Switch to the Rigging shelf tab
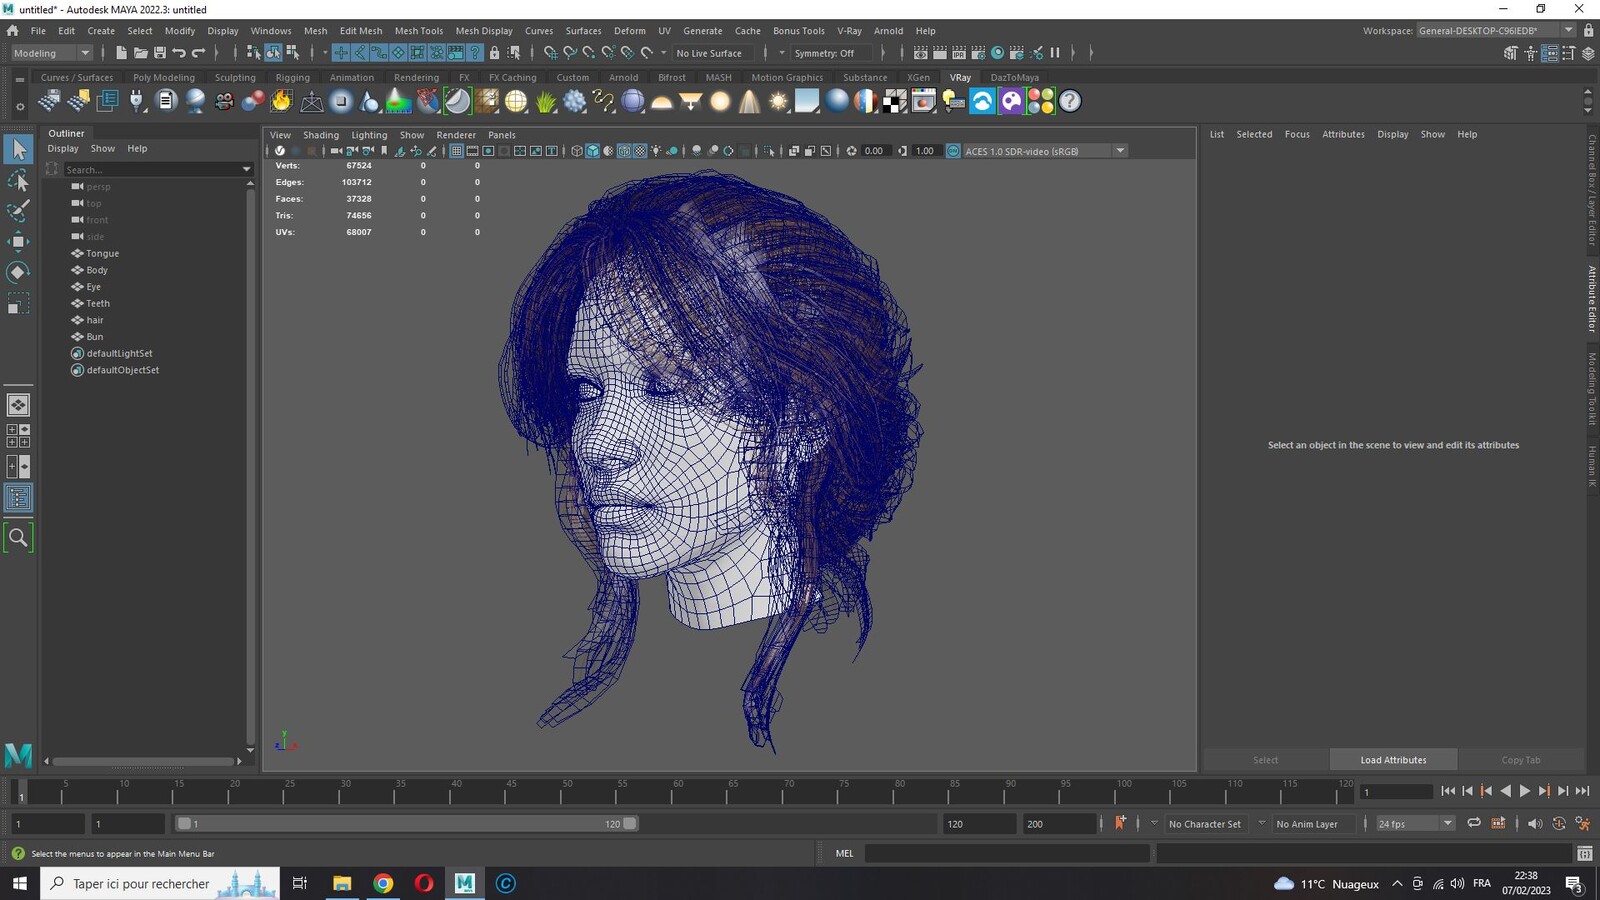The height and width of the screenshot is (900, 1600). [x=292, y=77]
